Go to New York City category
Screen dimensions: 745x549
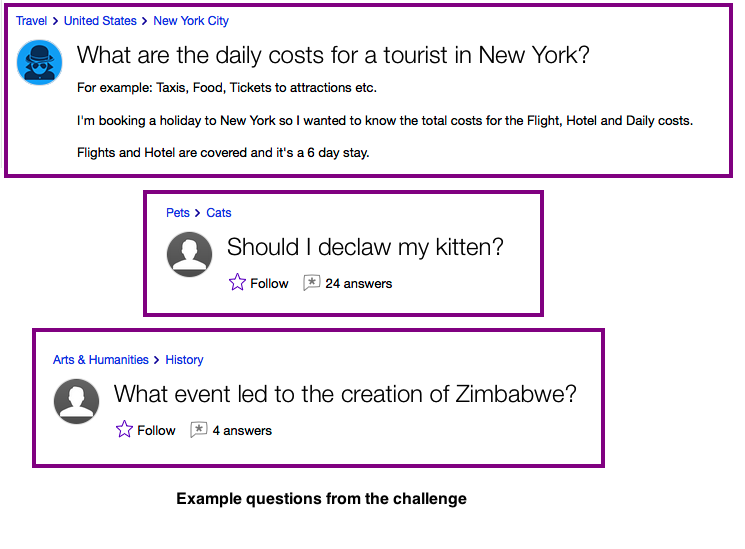click(191, 21)
